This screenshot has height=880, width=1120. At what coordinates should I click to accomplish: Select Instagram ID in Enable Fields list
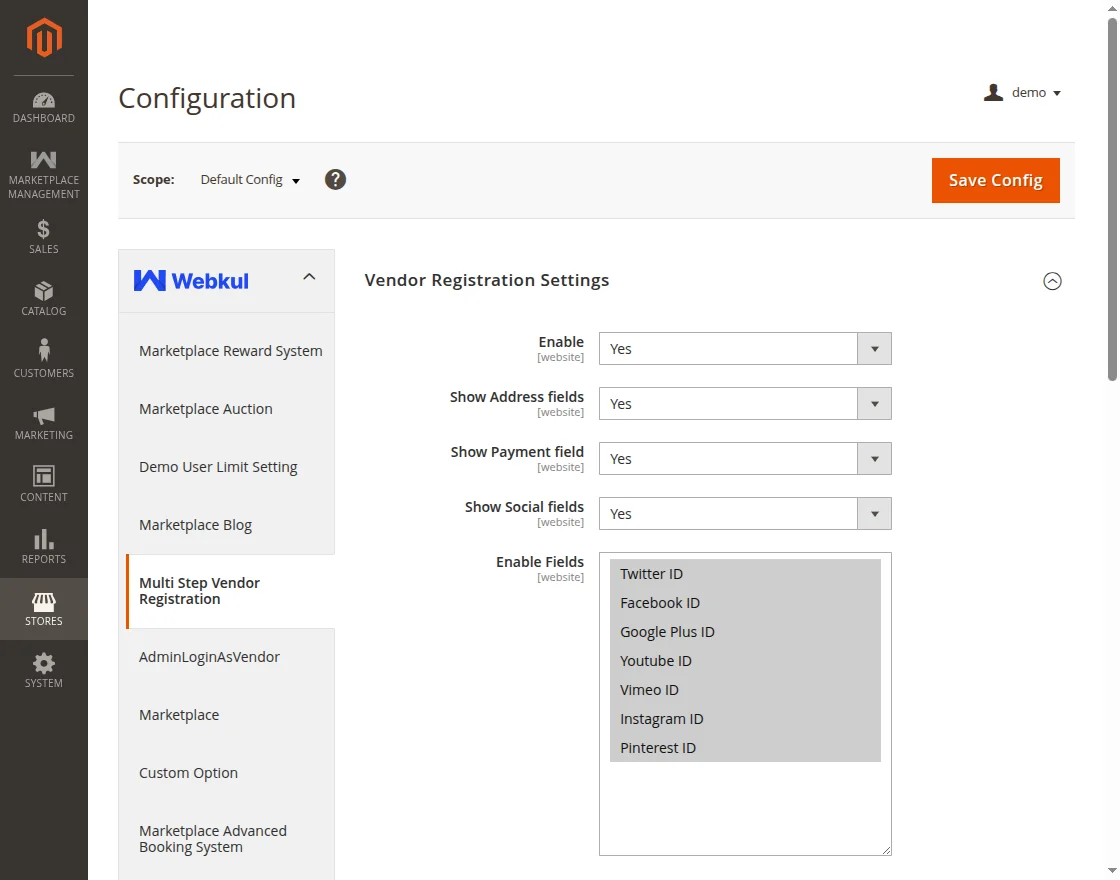point(662,719)
